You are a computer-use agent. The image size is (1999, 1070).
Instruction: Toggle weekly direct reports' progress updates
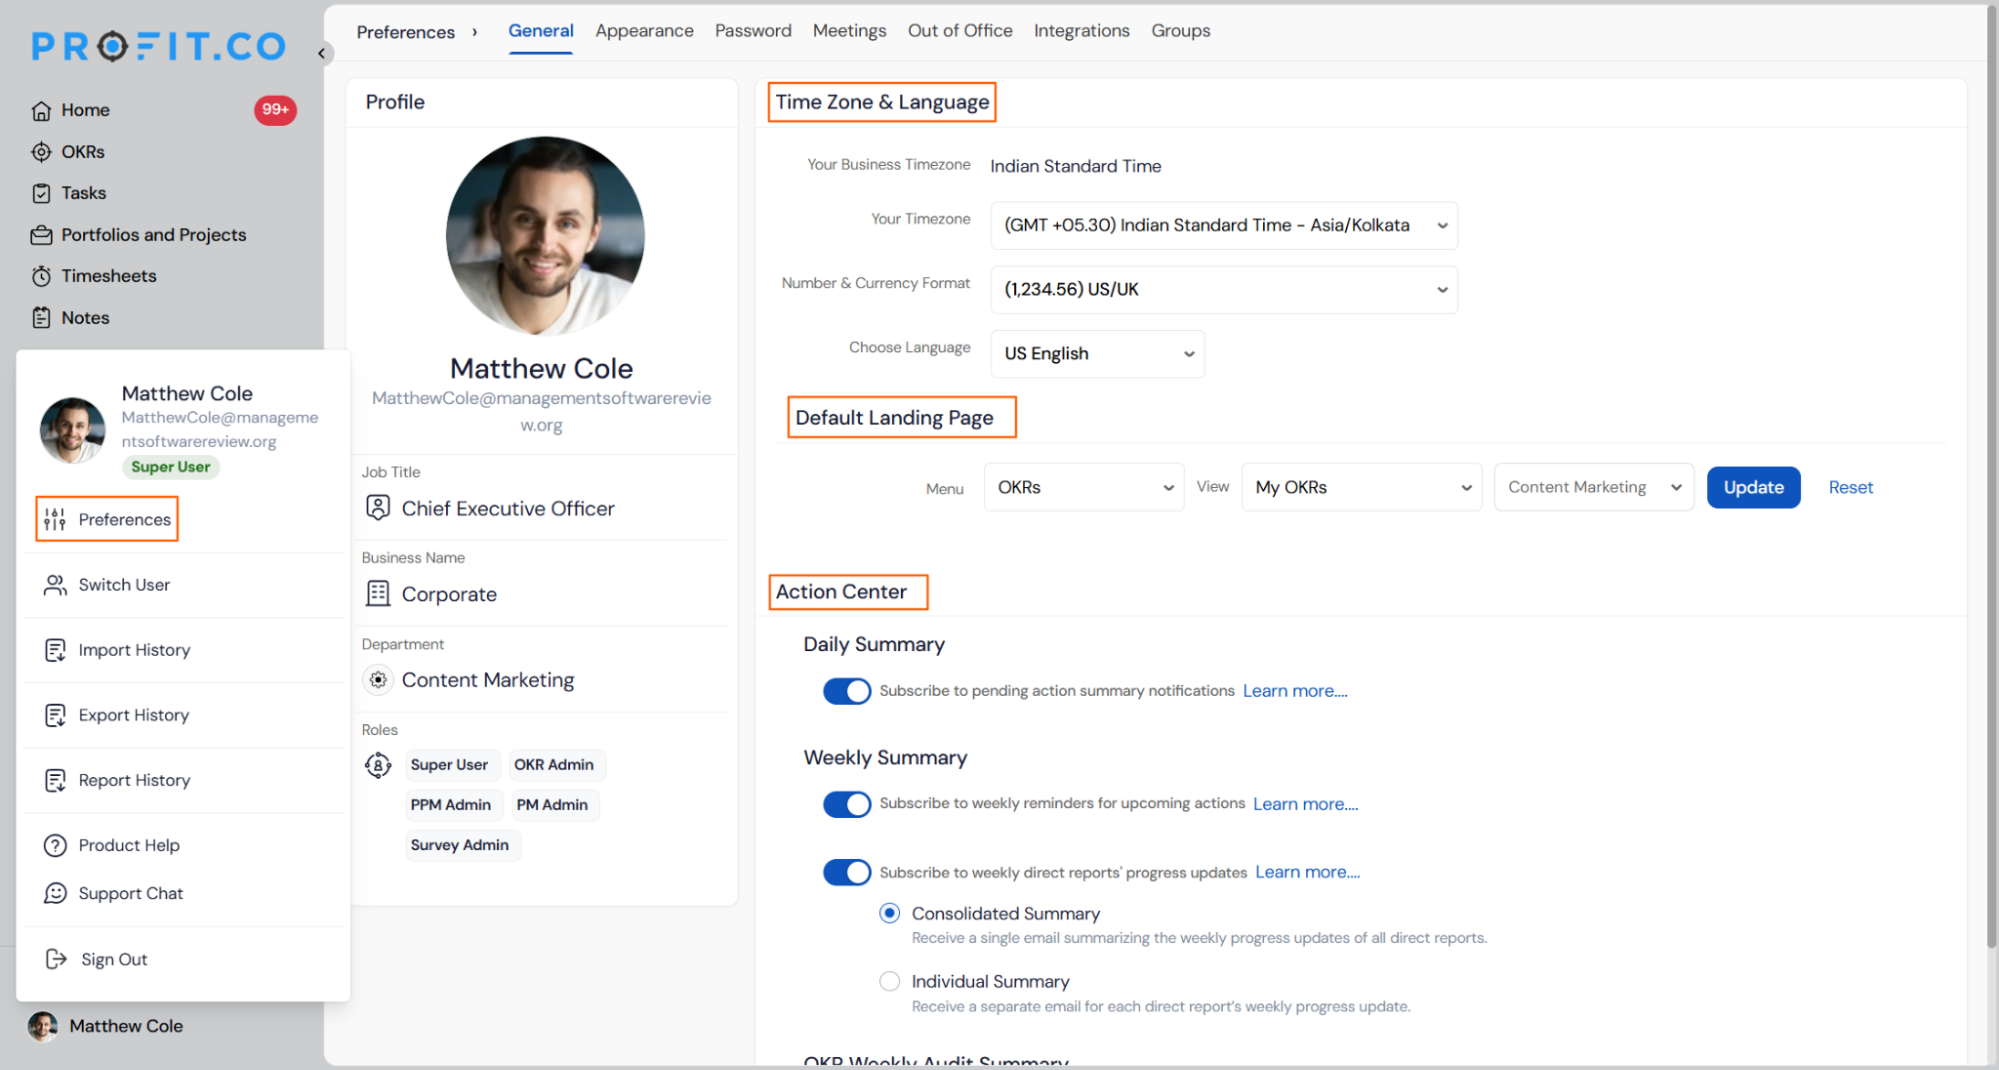[x=847, y=872]
